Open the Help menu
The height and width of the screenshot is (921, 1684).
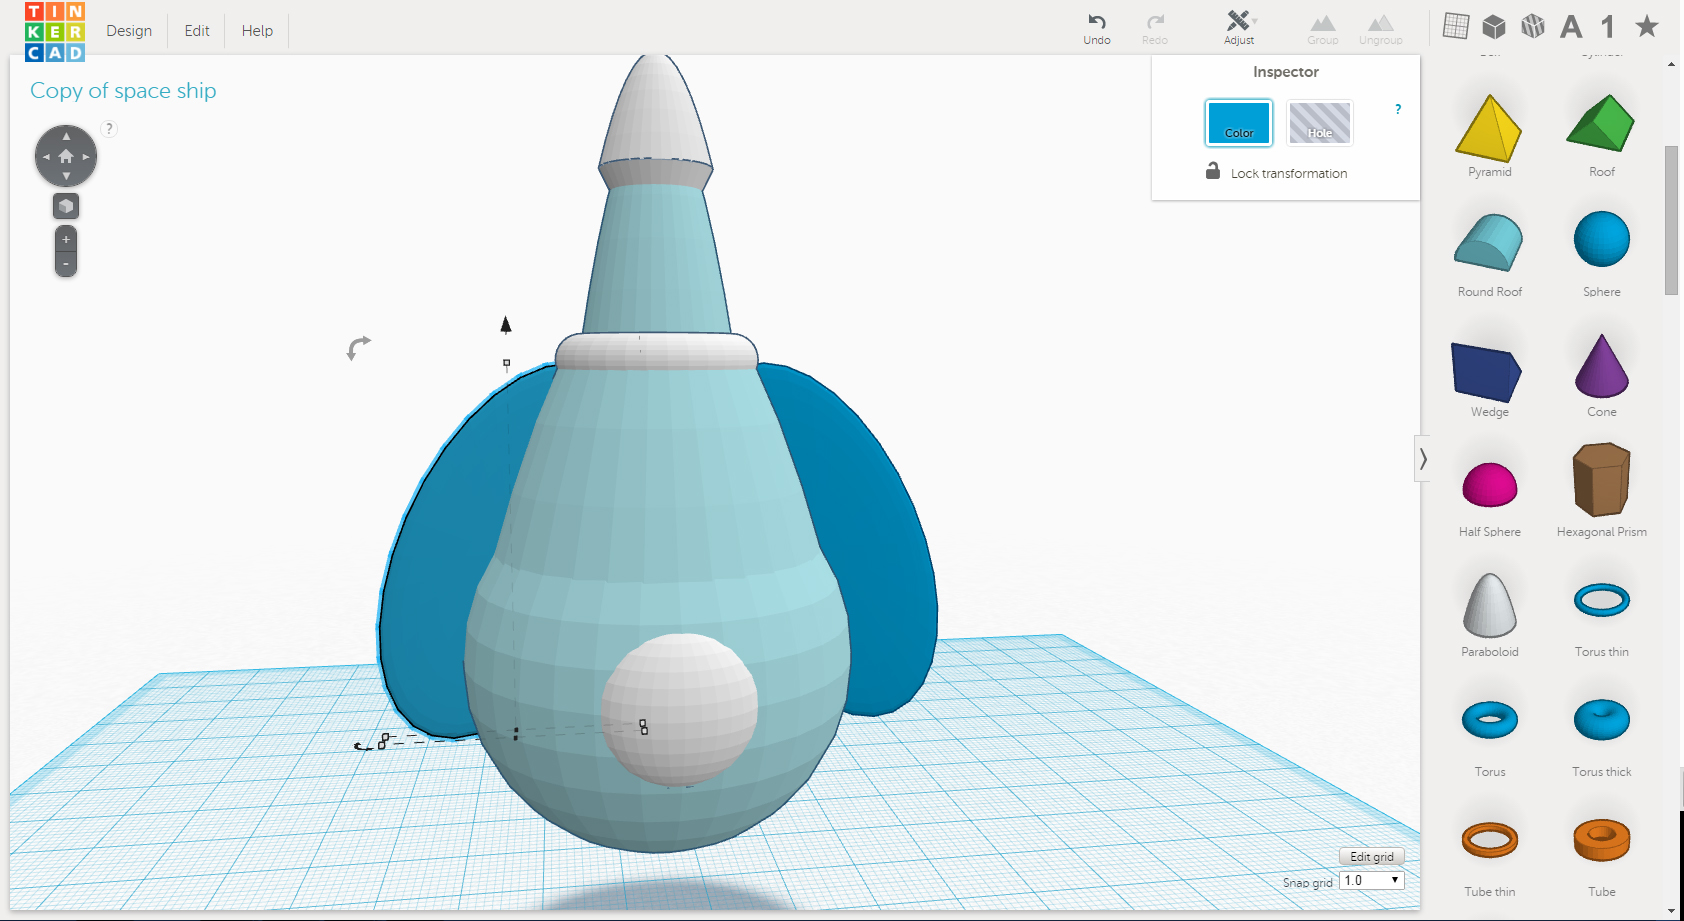click(x=257, y=31)
